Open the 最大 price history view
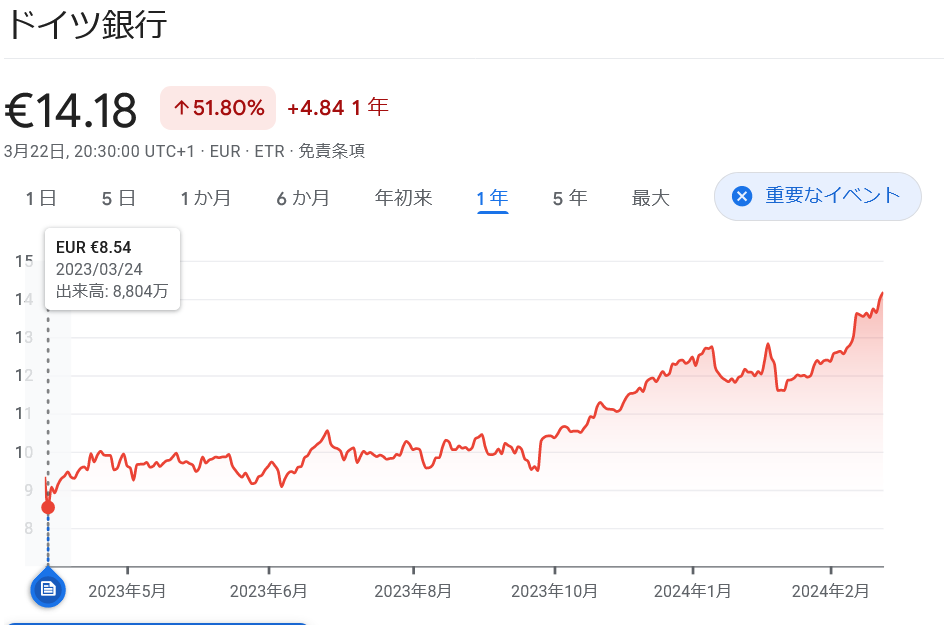The width and height of the screenshot is (944, 625). pos(650,198)
